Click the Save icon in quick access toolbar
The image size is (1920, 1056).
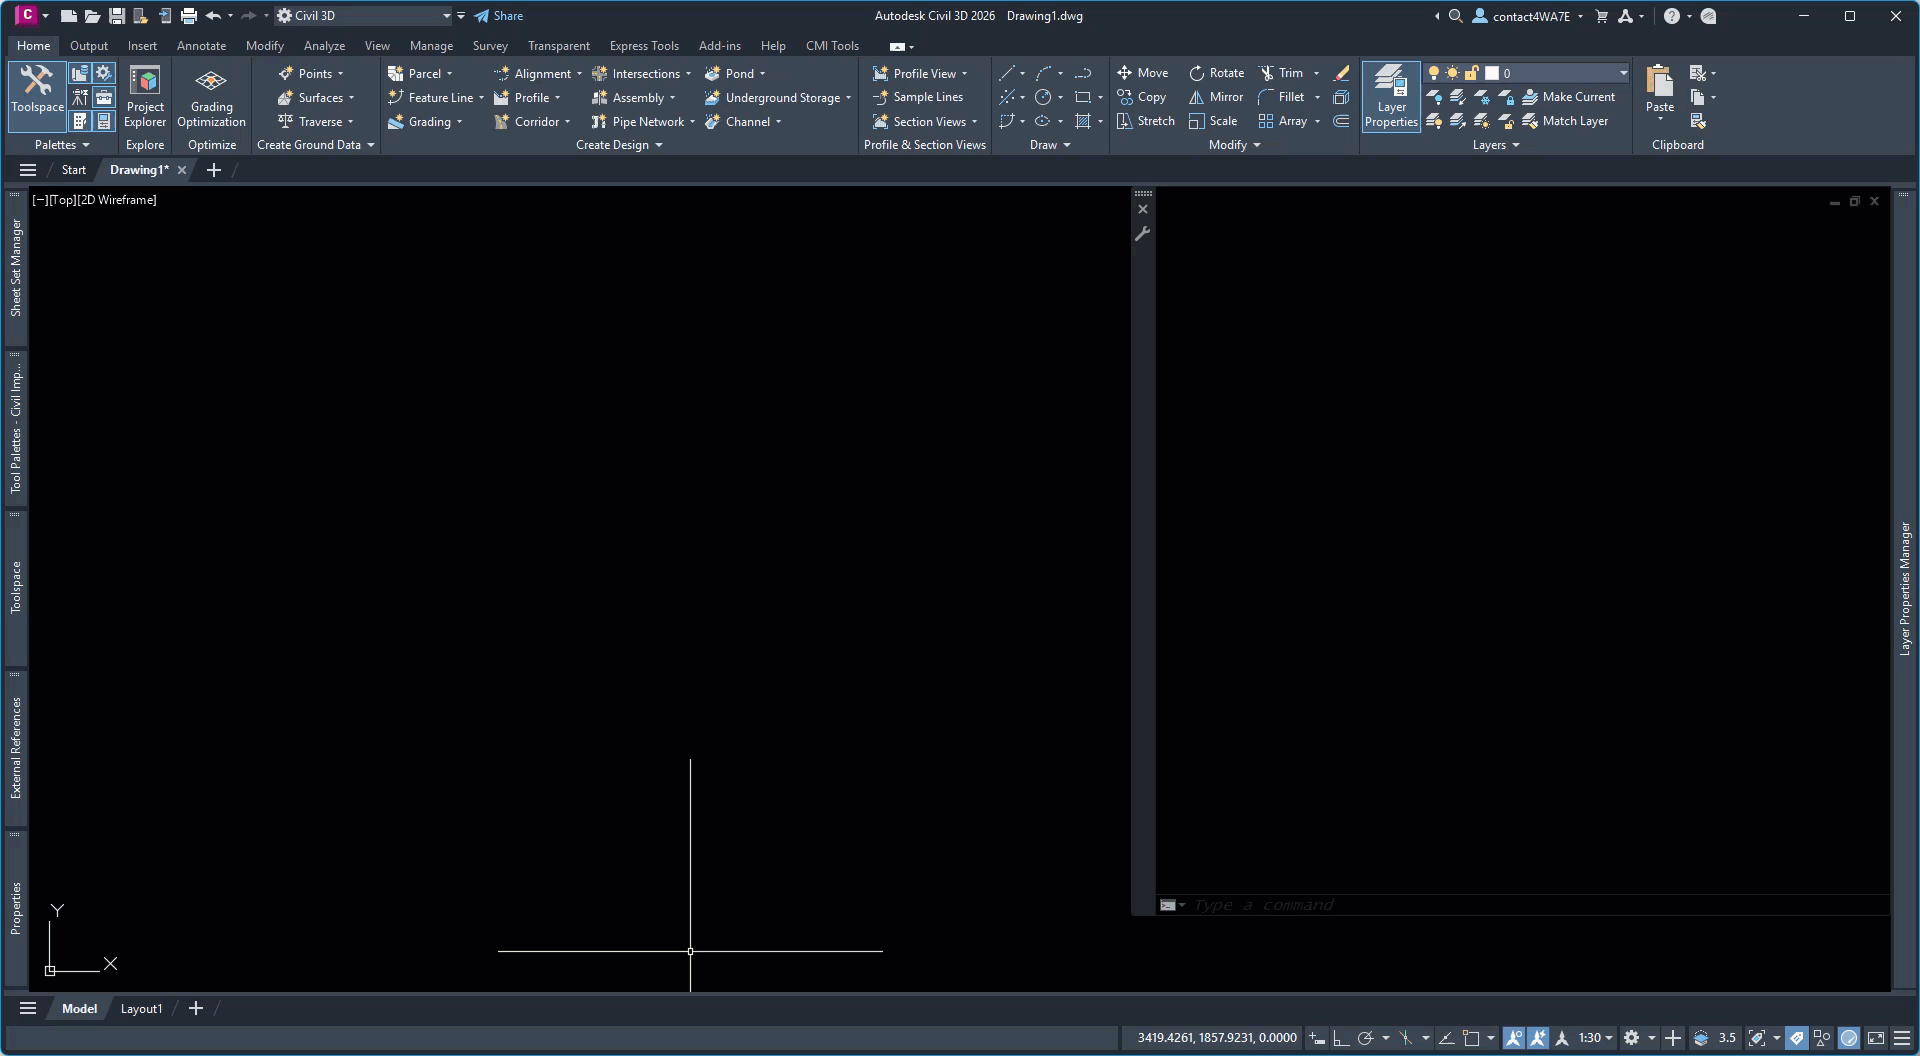tap(117, 16)
